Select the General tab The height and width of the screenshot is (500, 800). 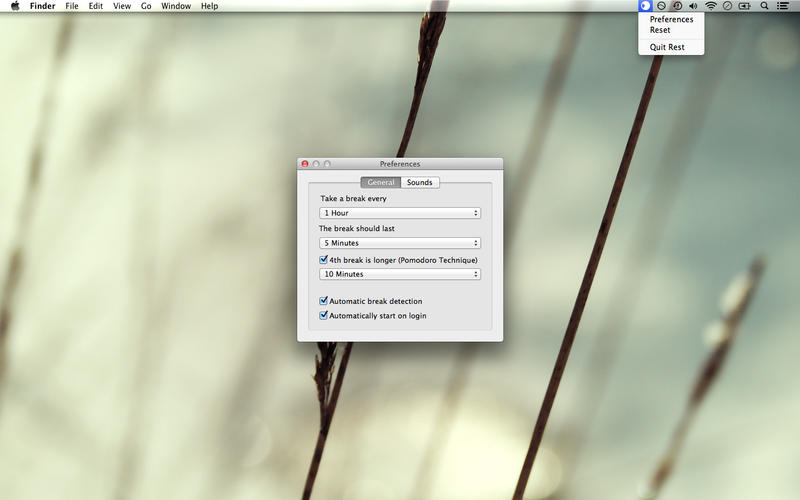coord(381,182)
